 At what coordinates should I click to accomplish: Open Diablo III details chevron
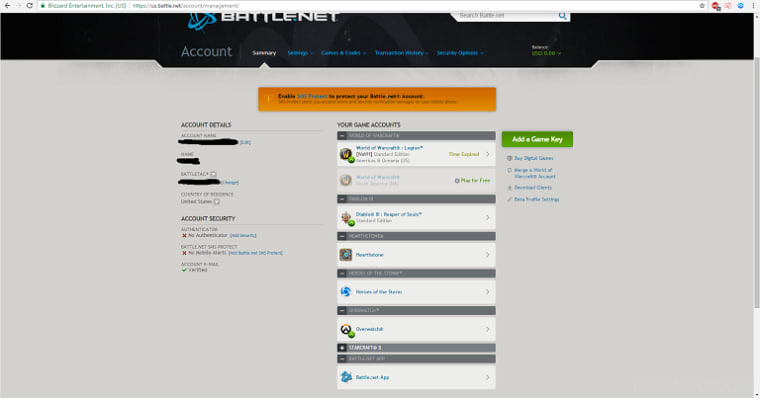(x=488, y=218)
